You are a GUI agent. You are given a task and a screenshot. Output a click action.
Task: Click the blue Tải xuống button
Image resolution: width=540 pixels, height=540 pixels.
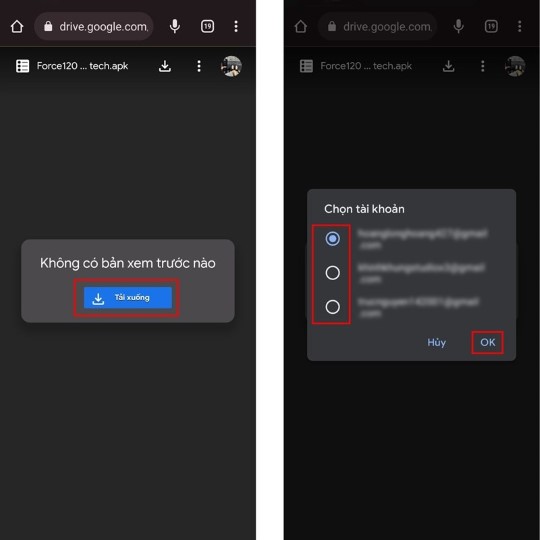tap(128, 298)
